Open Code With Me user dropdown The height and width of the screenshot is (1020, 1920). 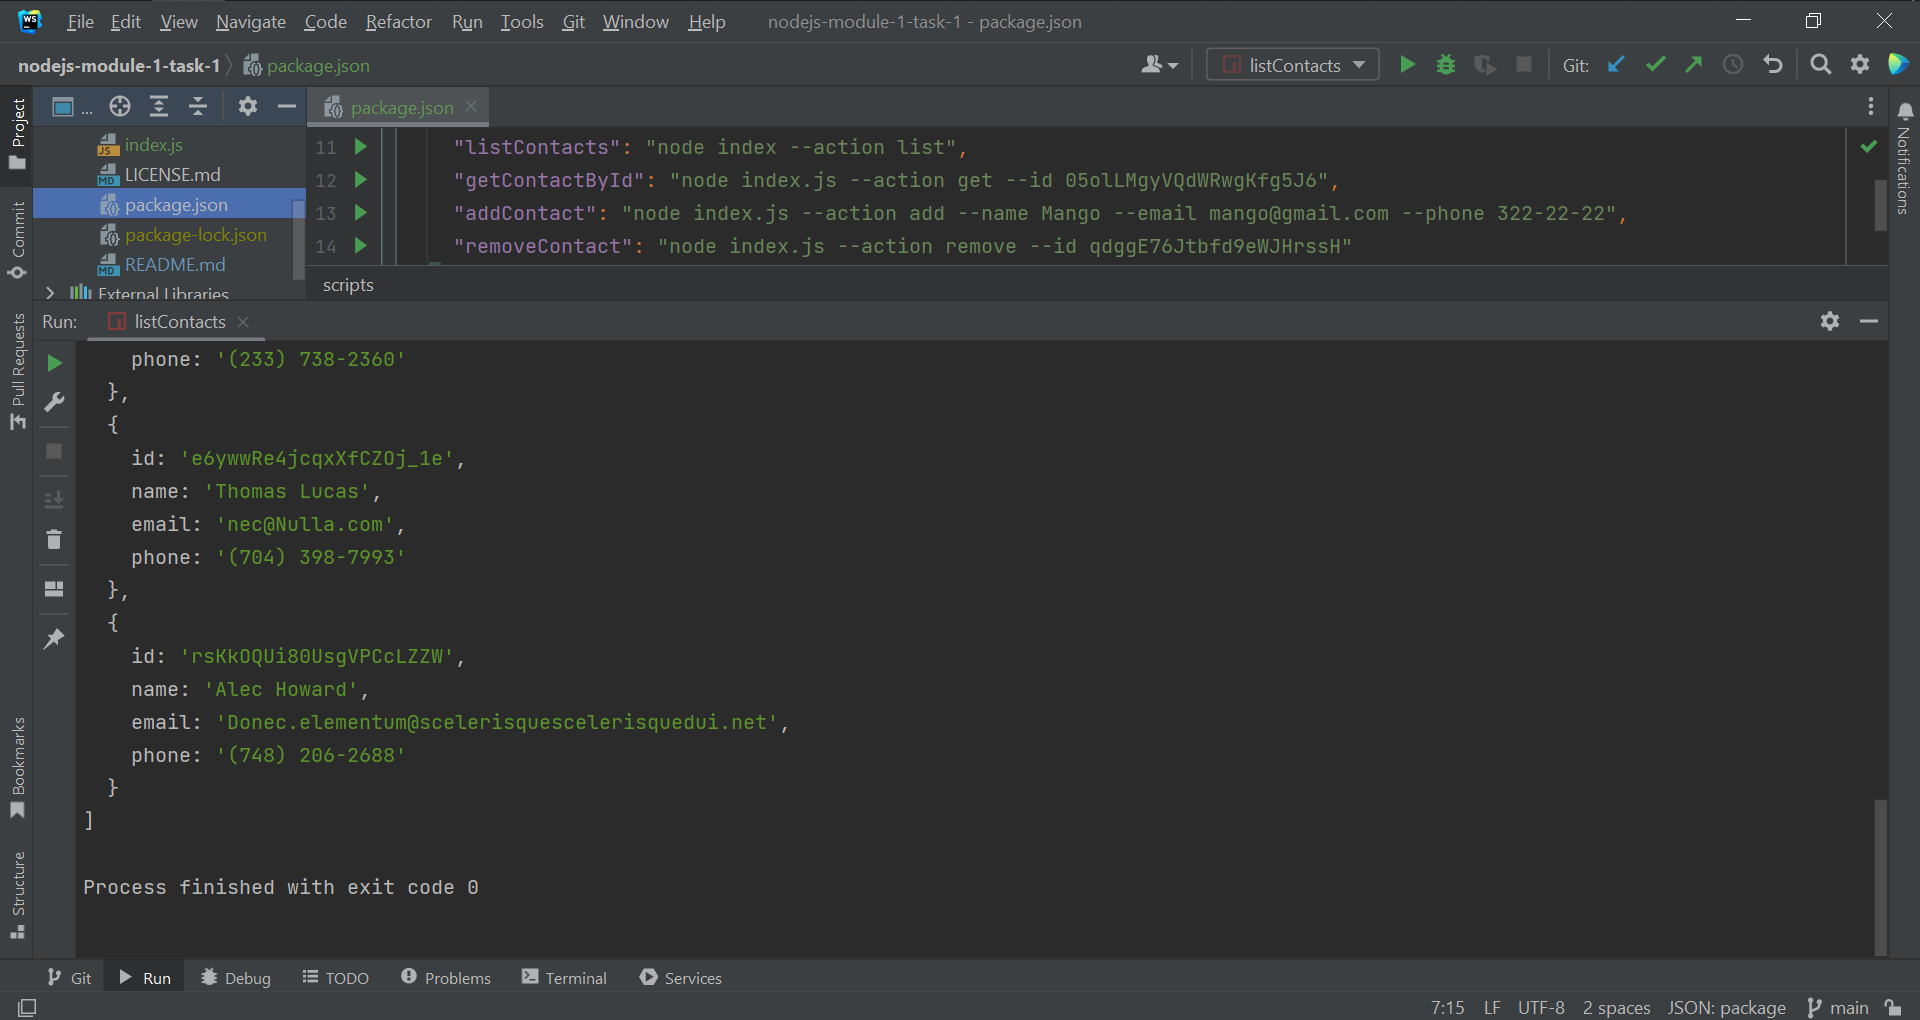click(x=1160, y=65)
